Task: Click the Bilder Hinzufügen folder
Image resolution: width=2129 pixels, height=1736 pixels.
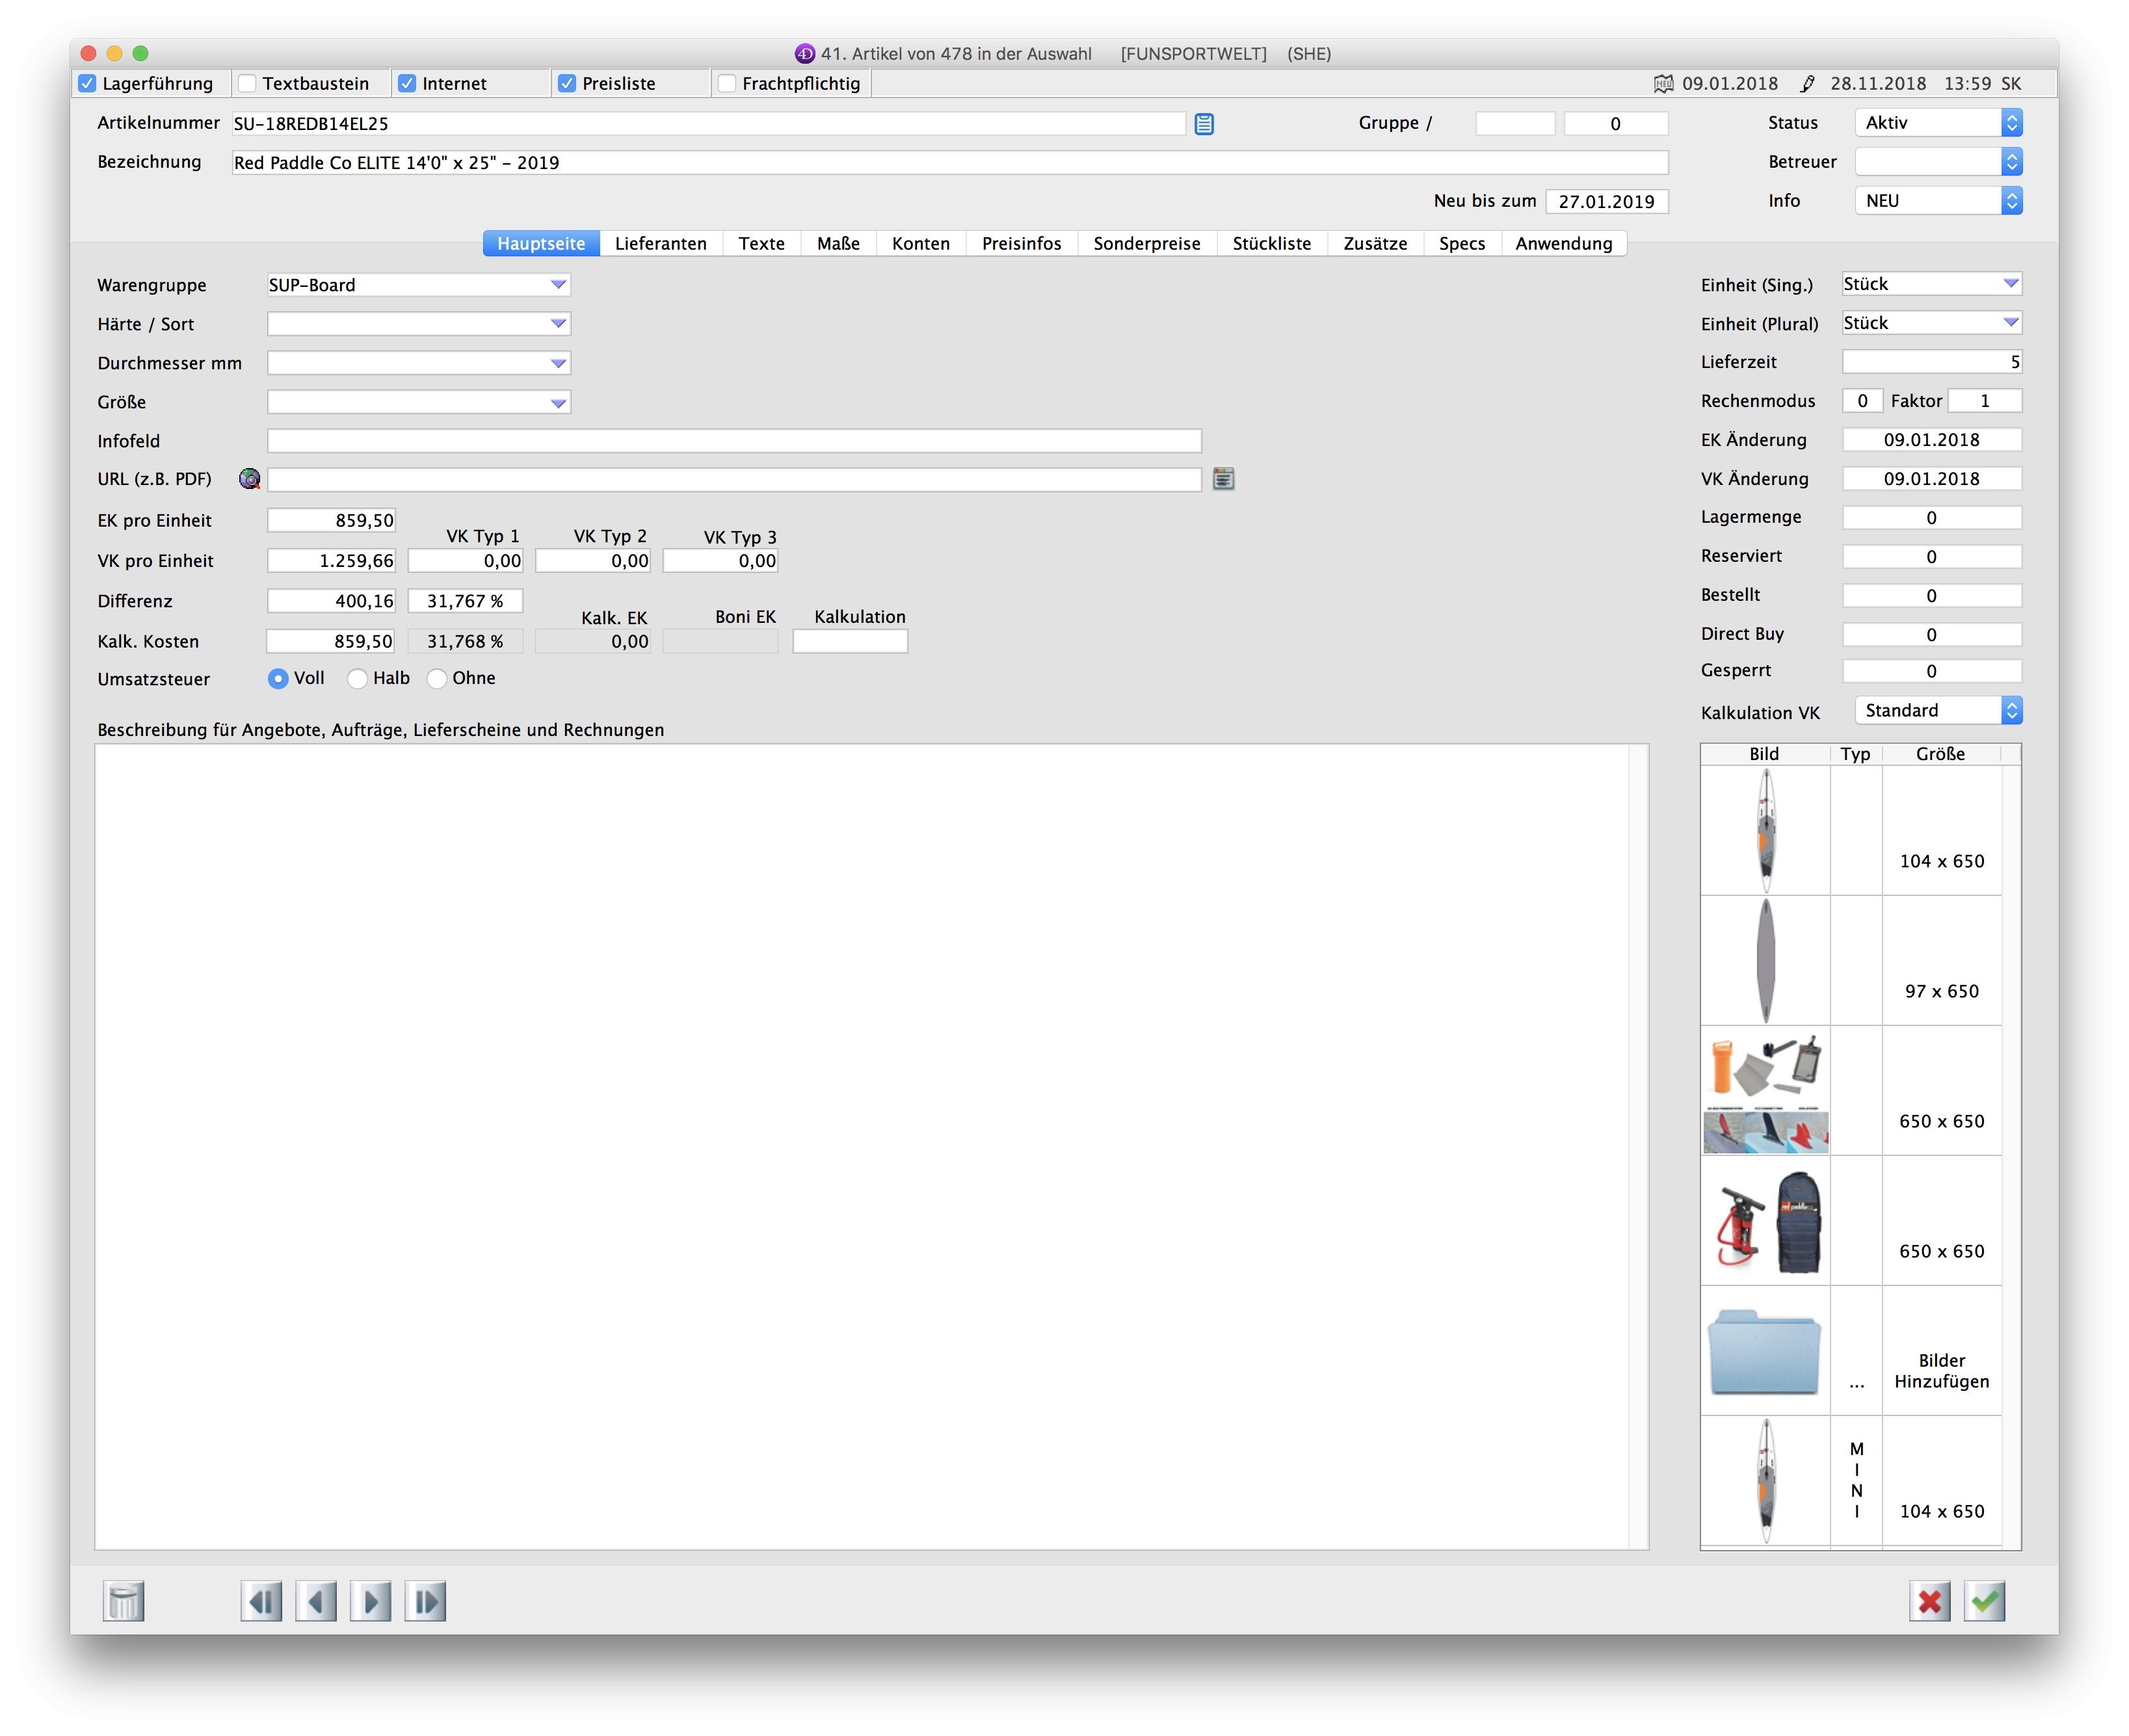Action: (1764, 1351)
